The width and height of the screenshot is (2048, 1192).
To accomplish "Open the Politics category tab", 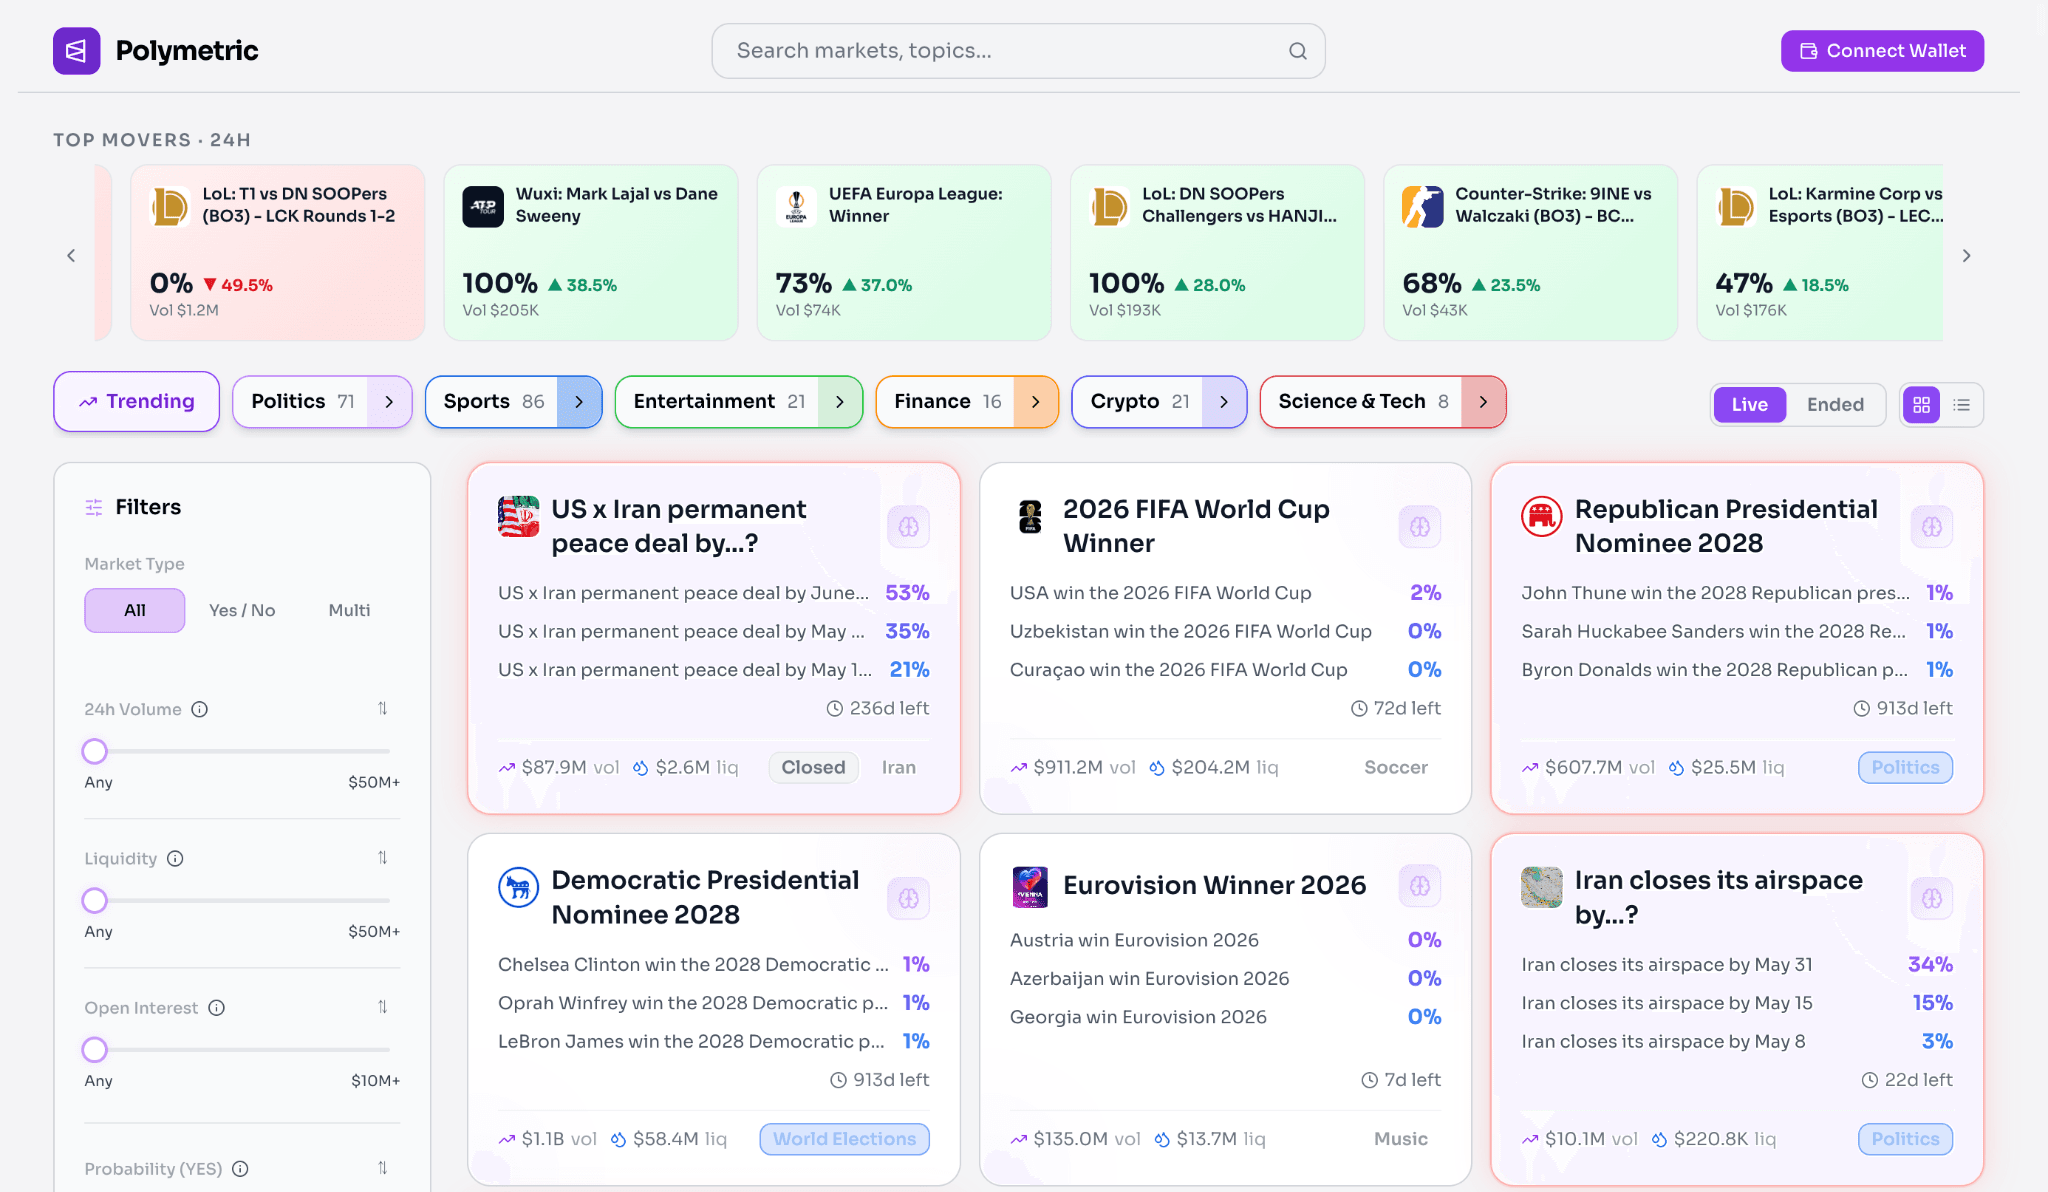I will click(301, 402).
